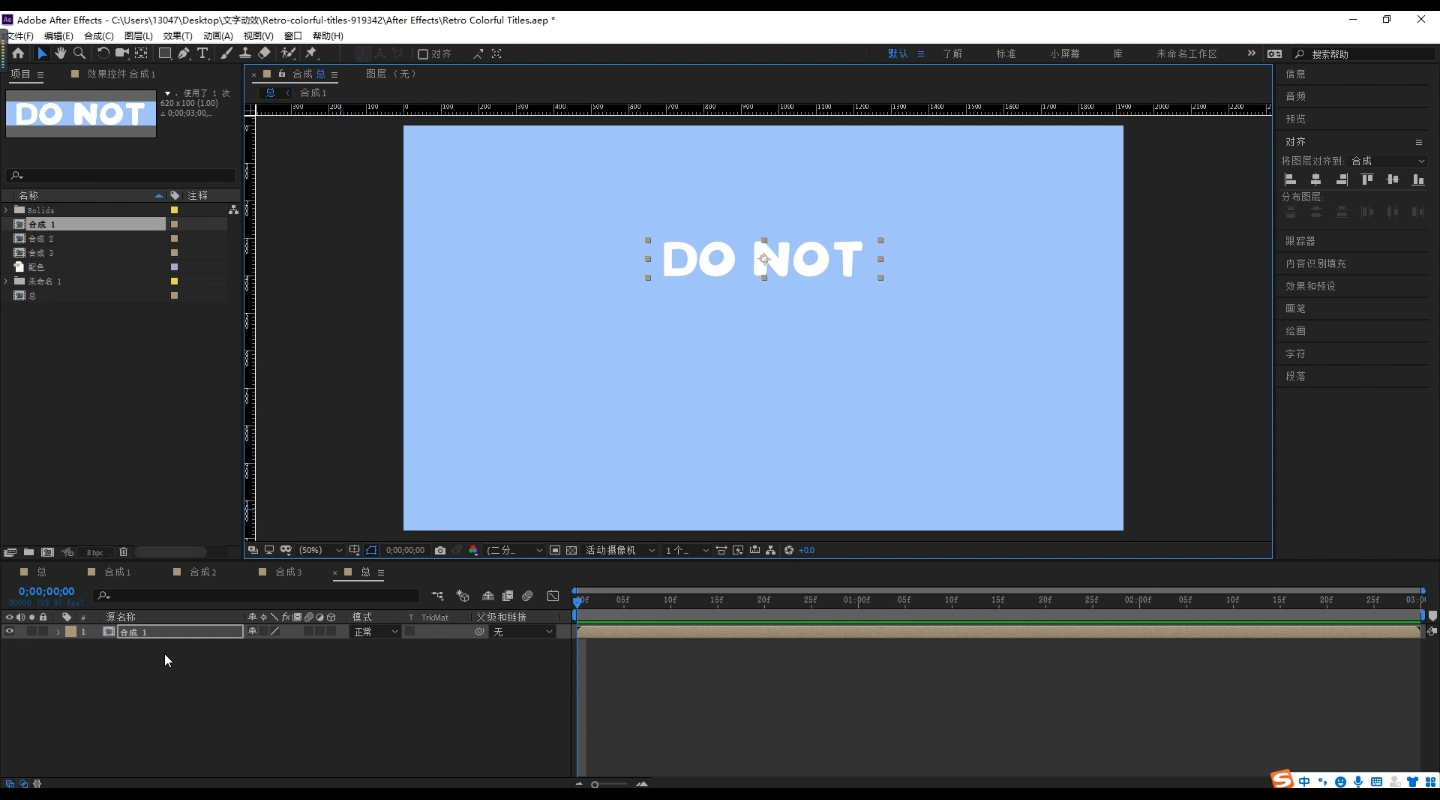Enable the 对齐 snapping checkbox

[x=423, y=54]
